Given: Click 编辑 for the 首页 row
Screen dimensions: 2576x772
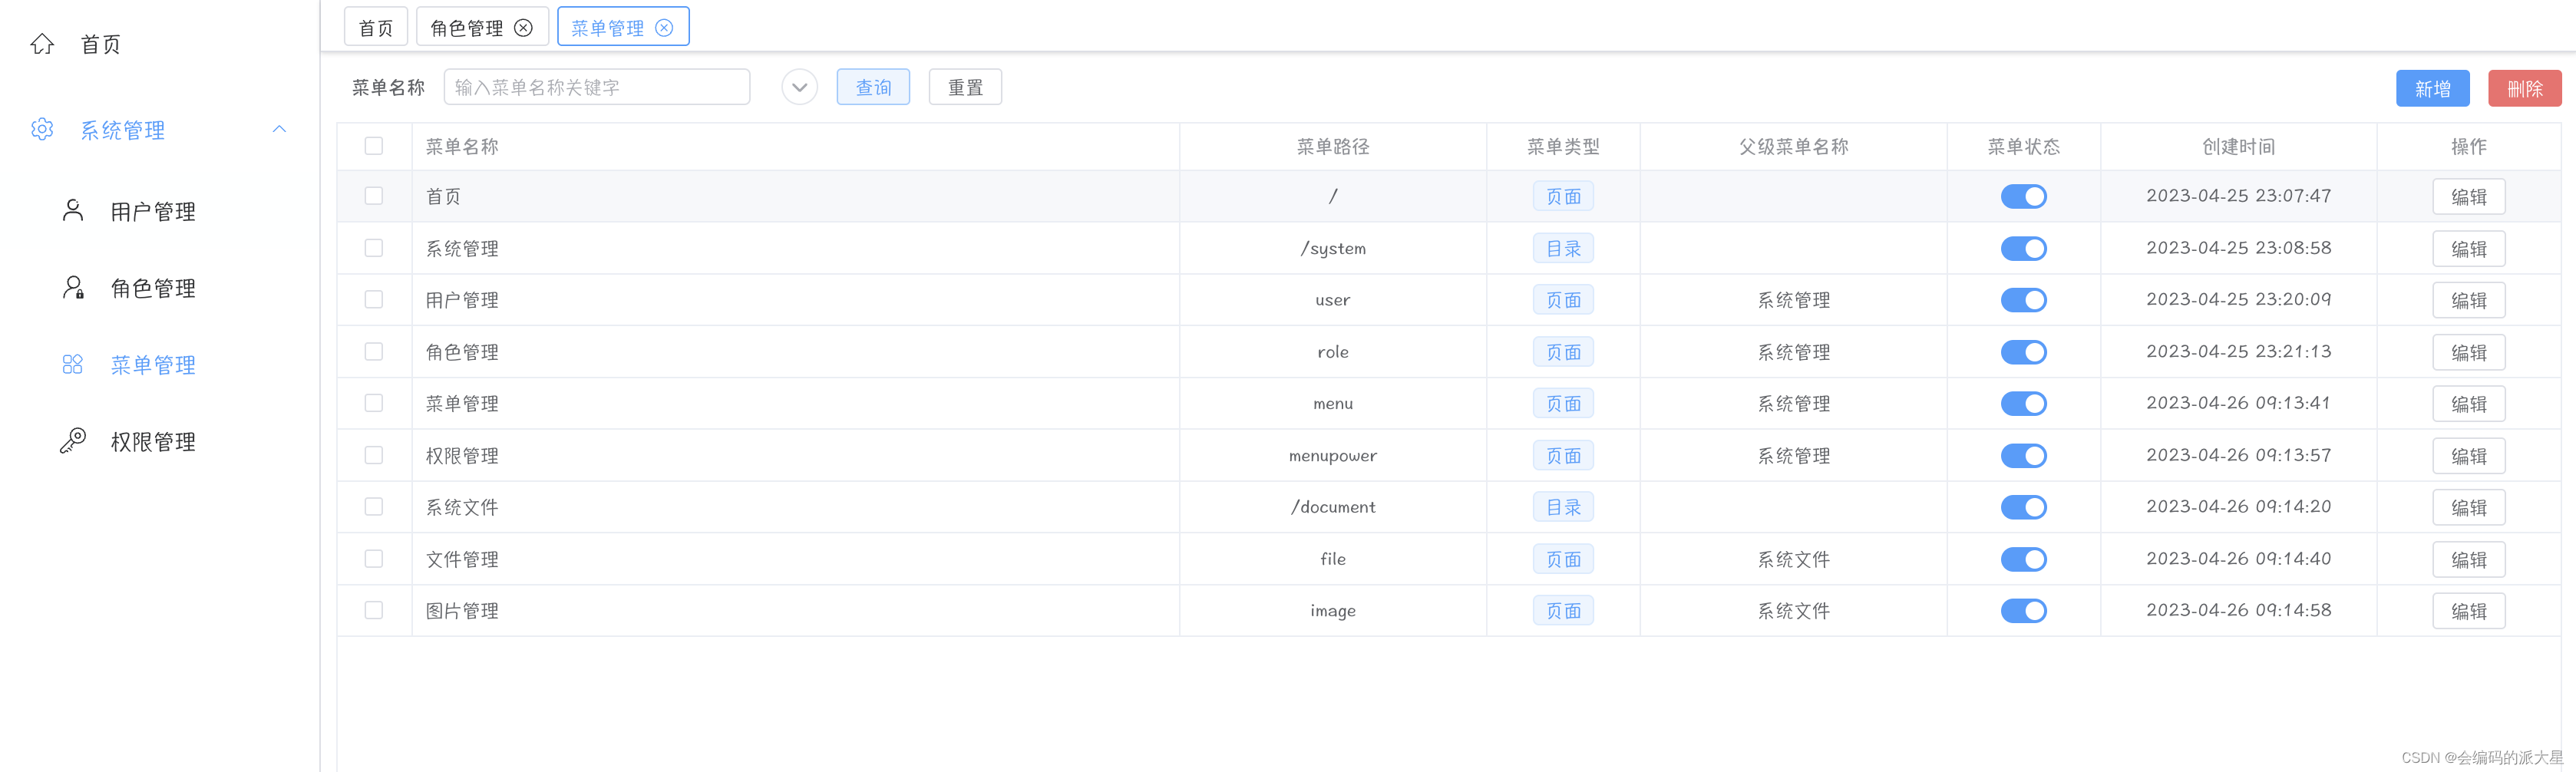Looking at the screenshot, I should 2468,197.
